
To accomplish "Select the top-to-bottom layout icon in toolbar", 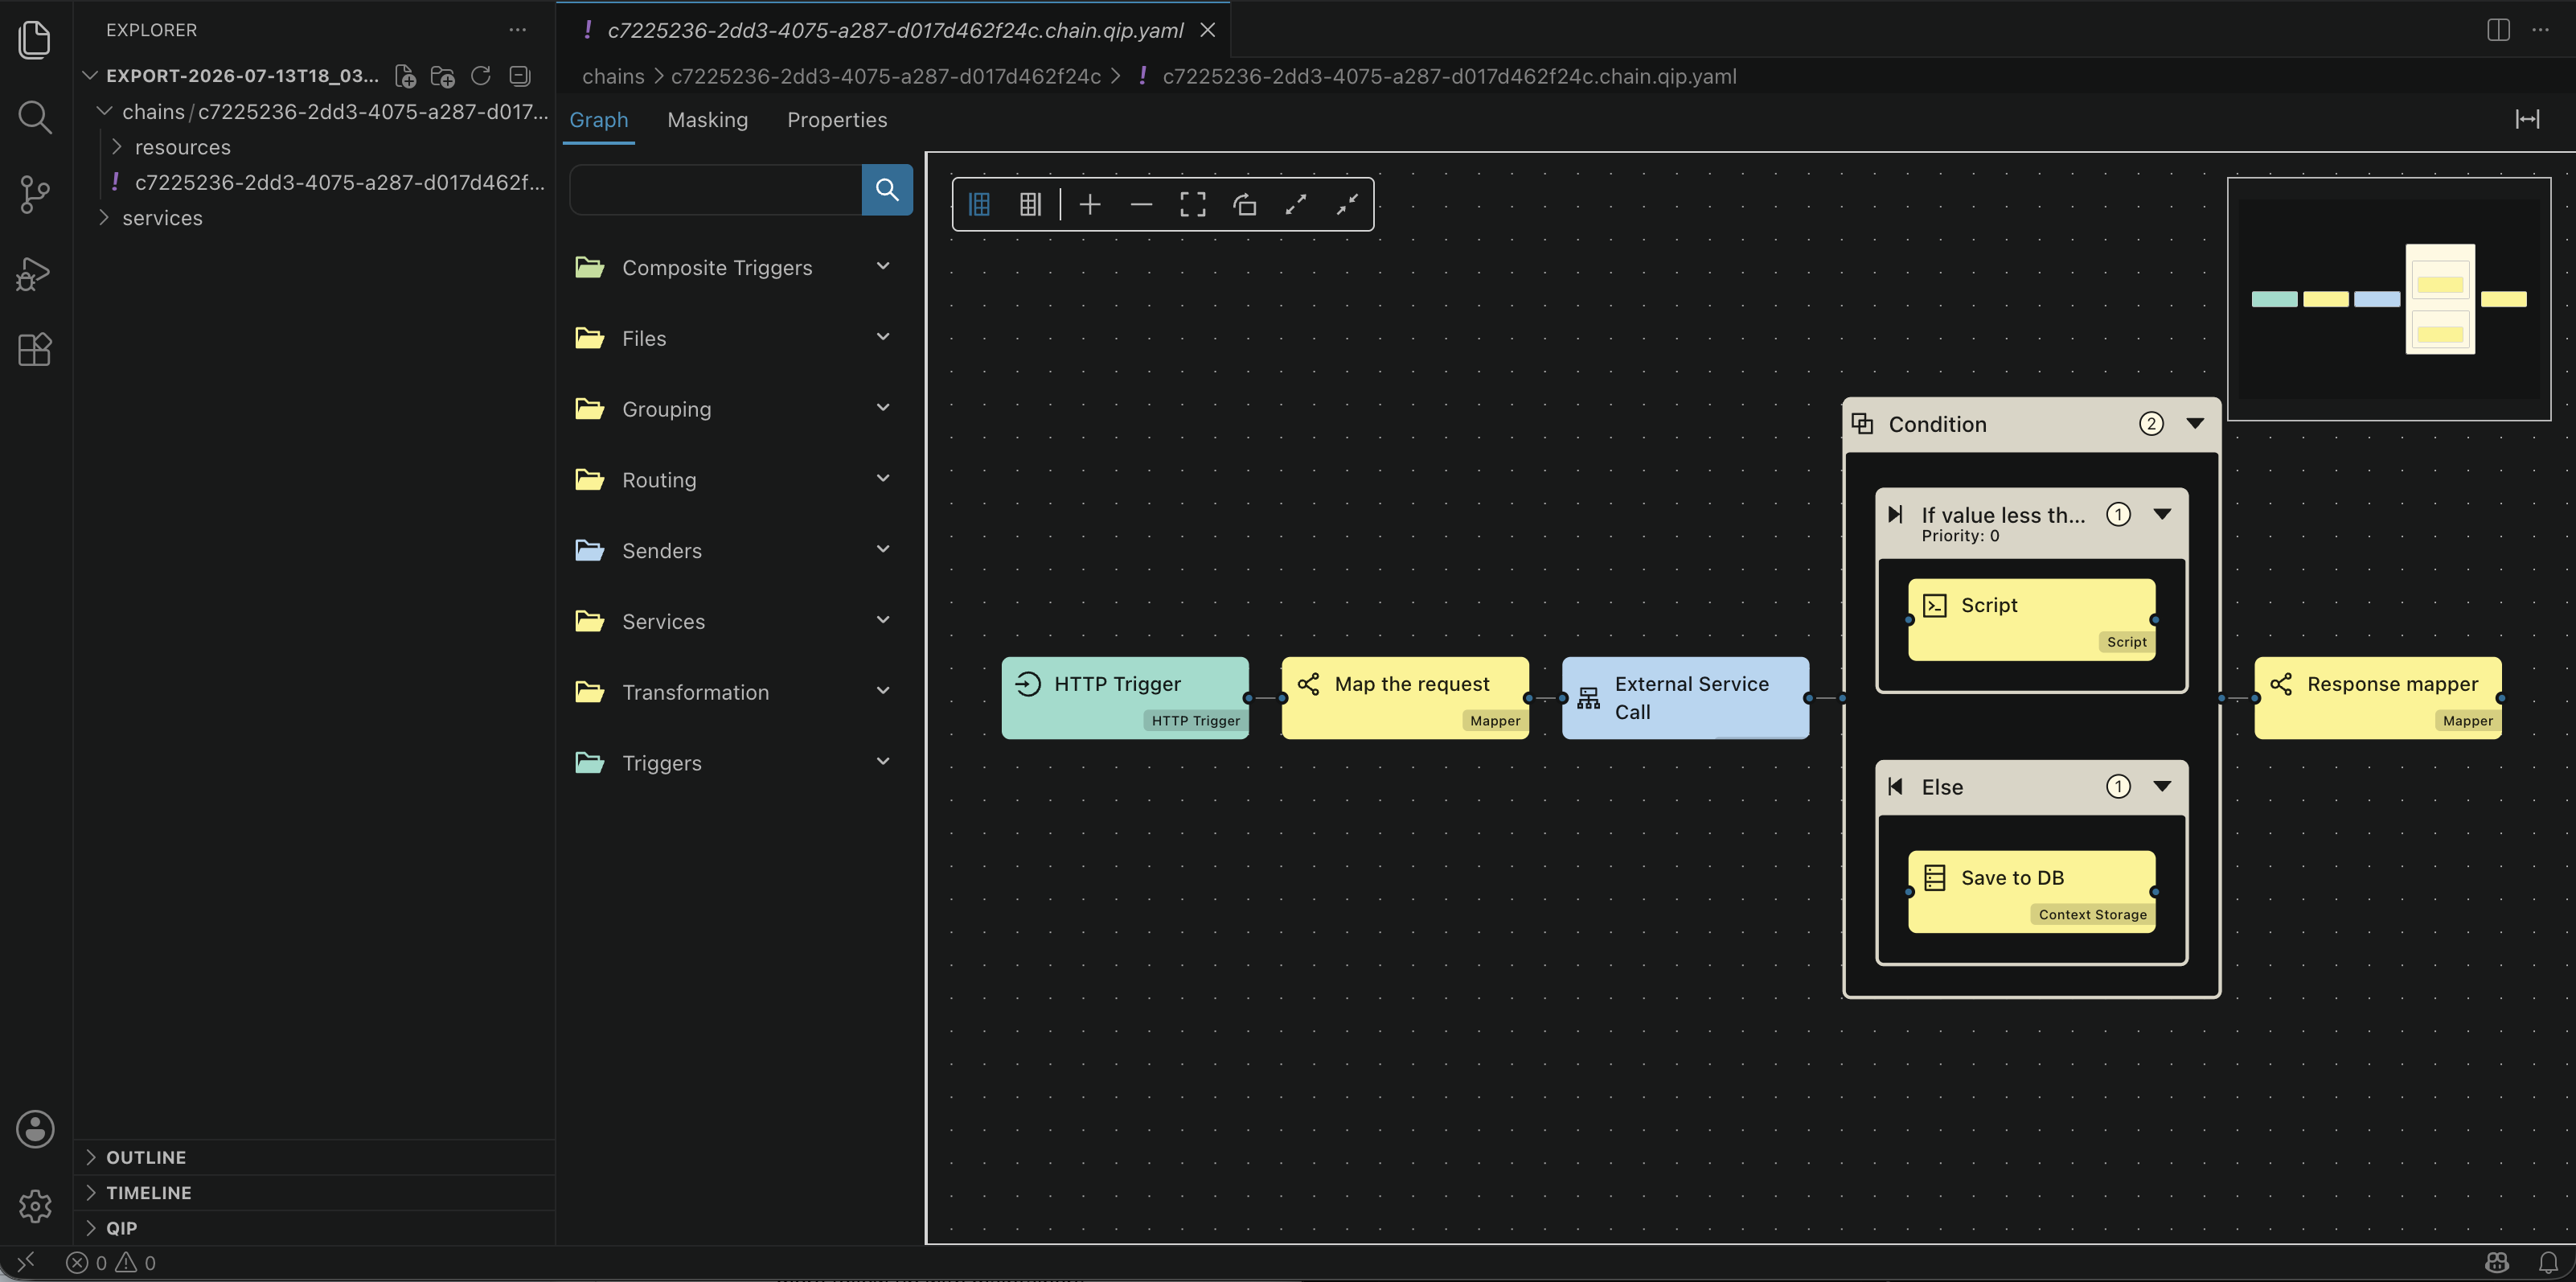I will point(1030,204).
